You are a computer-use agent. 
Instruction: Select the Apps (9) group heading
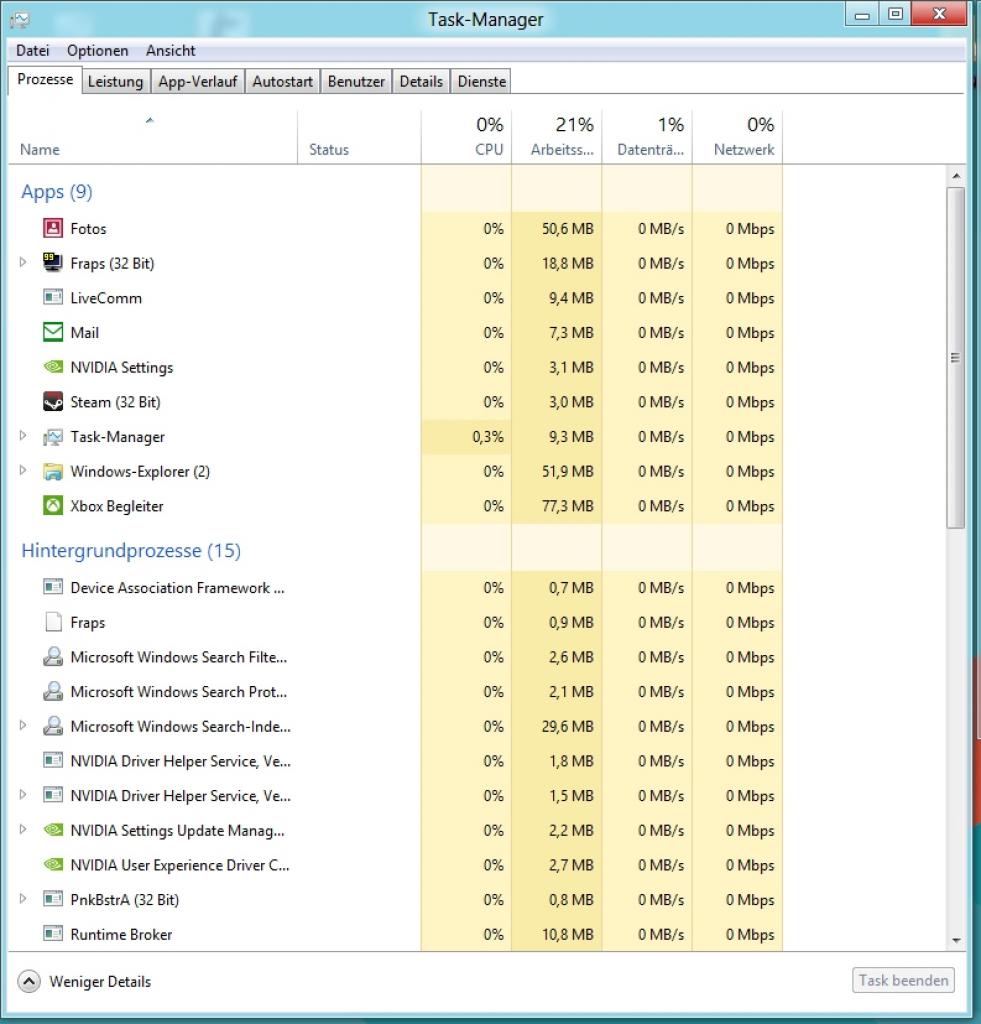(57, 191)
